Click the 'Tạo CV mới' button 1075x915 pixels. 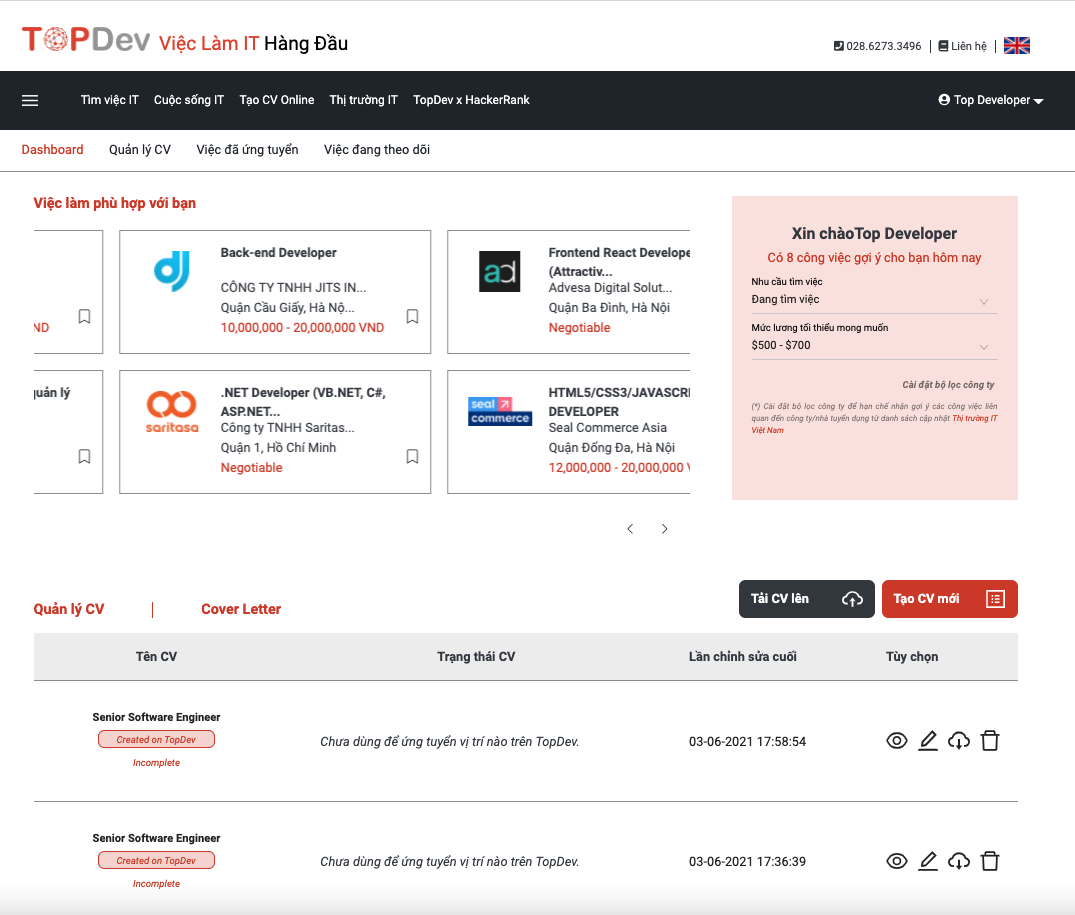tap(949, 599)
